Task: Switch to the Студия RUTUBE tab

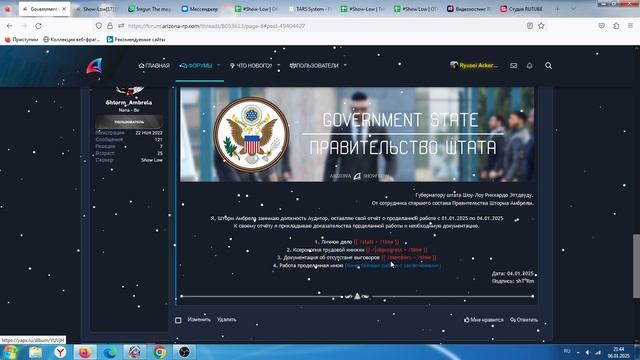Action: 522,9
